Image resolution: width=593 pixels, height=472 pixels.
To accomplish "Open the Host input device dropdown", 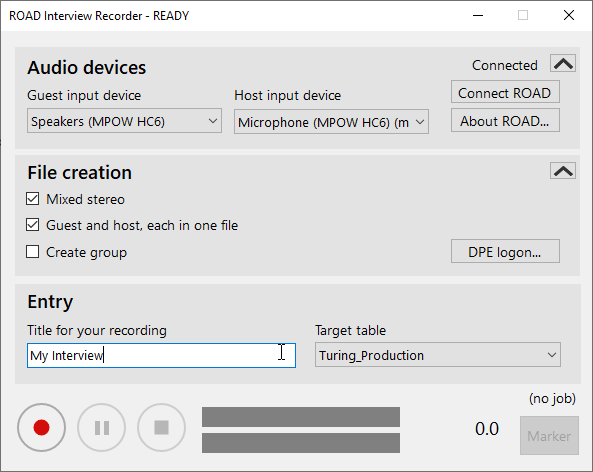I will click(331, 122).
